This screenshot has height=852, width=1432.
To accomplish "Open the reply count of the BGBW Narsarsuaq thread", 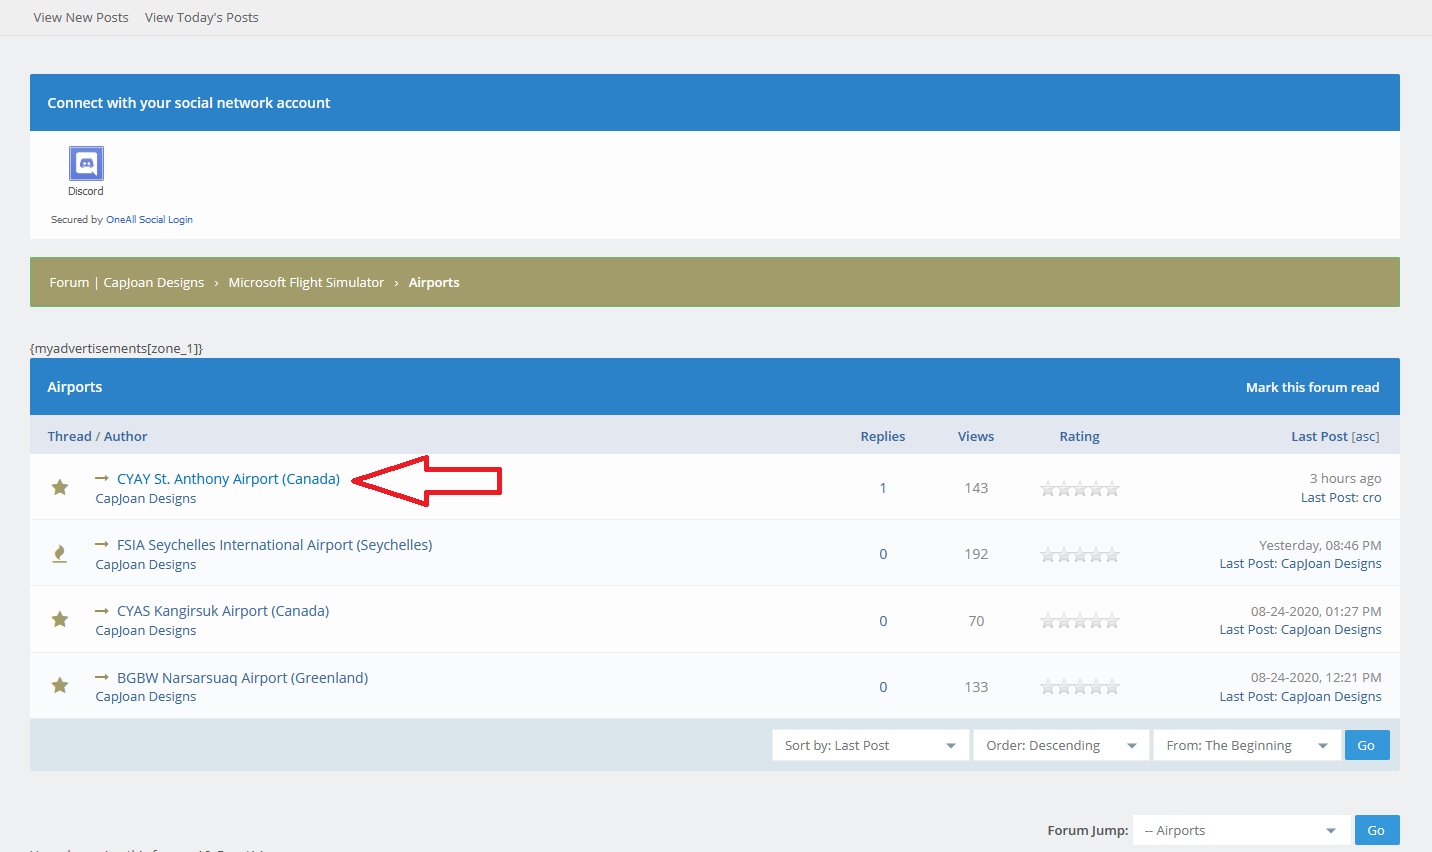I will click(x=883, y=687).
